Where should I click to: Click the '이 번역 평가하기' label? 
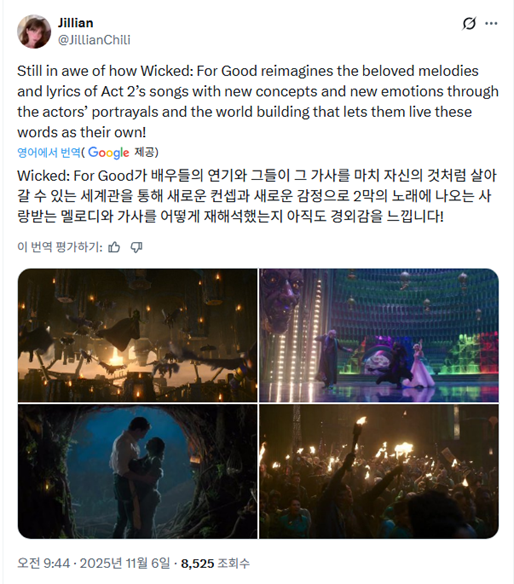click(60, 247)
